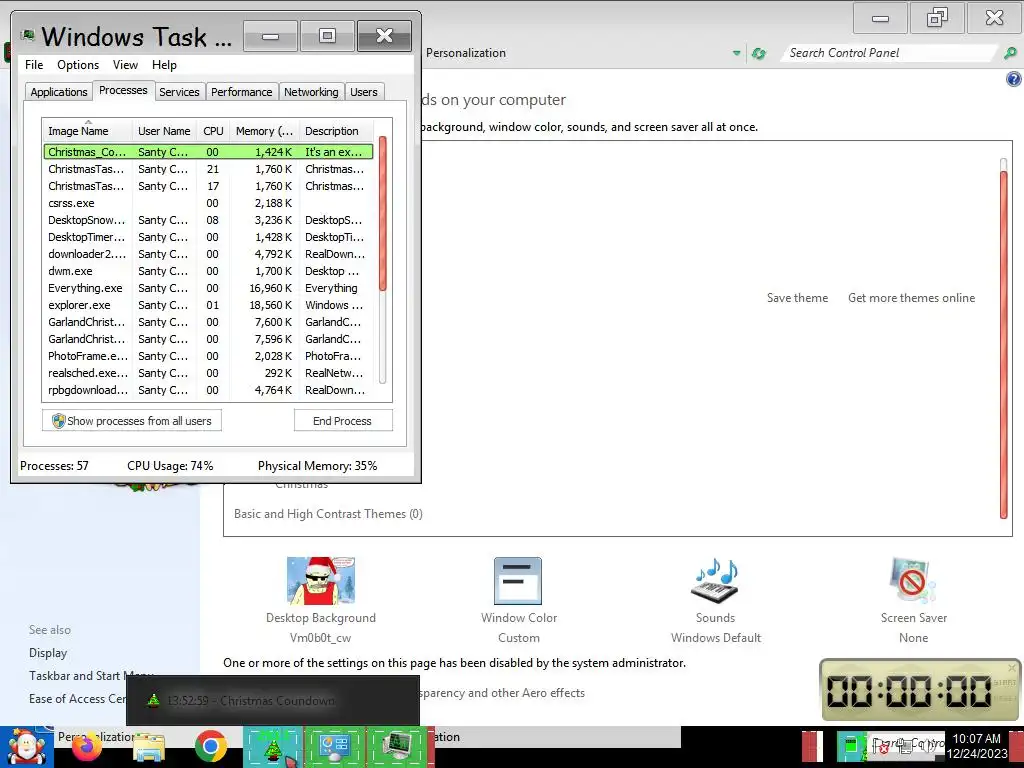Select the explorer.exe process row
Viewport: 1024px width, 768px height.
pos(208,305)
